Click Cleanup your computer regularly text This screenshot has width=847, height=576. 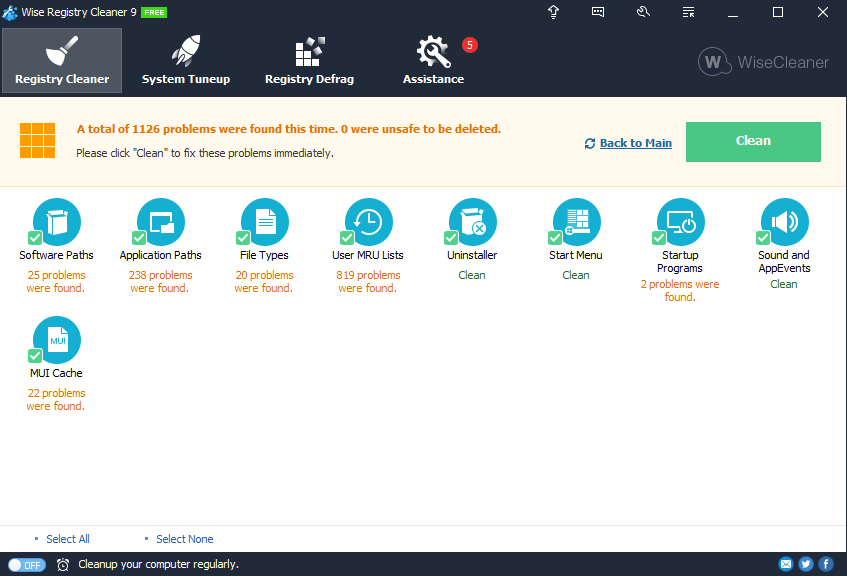(x=158, y=564)
